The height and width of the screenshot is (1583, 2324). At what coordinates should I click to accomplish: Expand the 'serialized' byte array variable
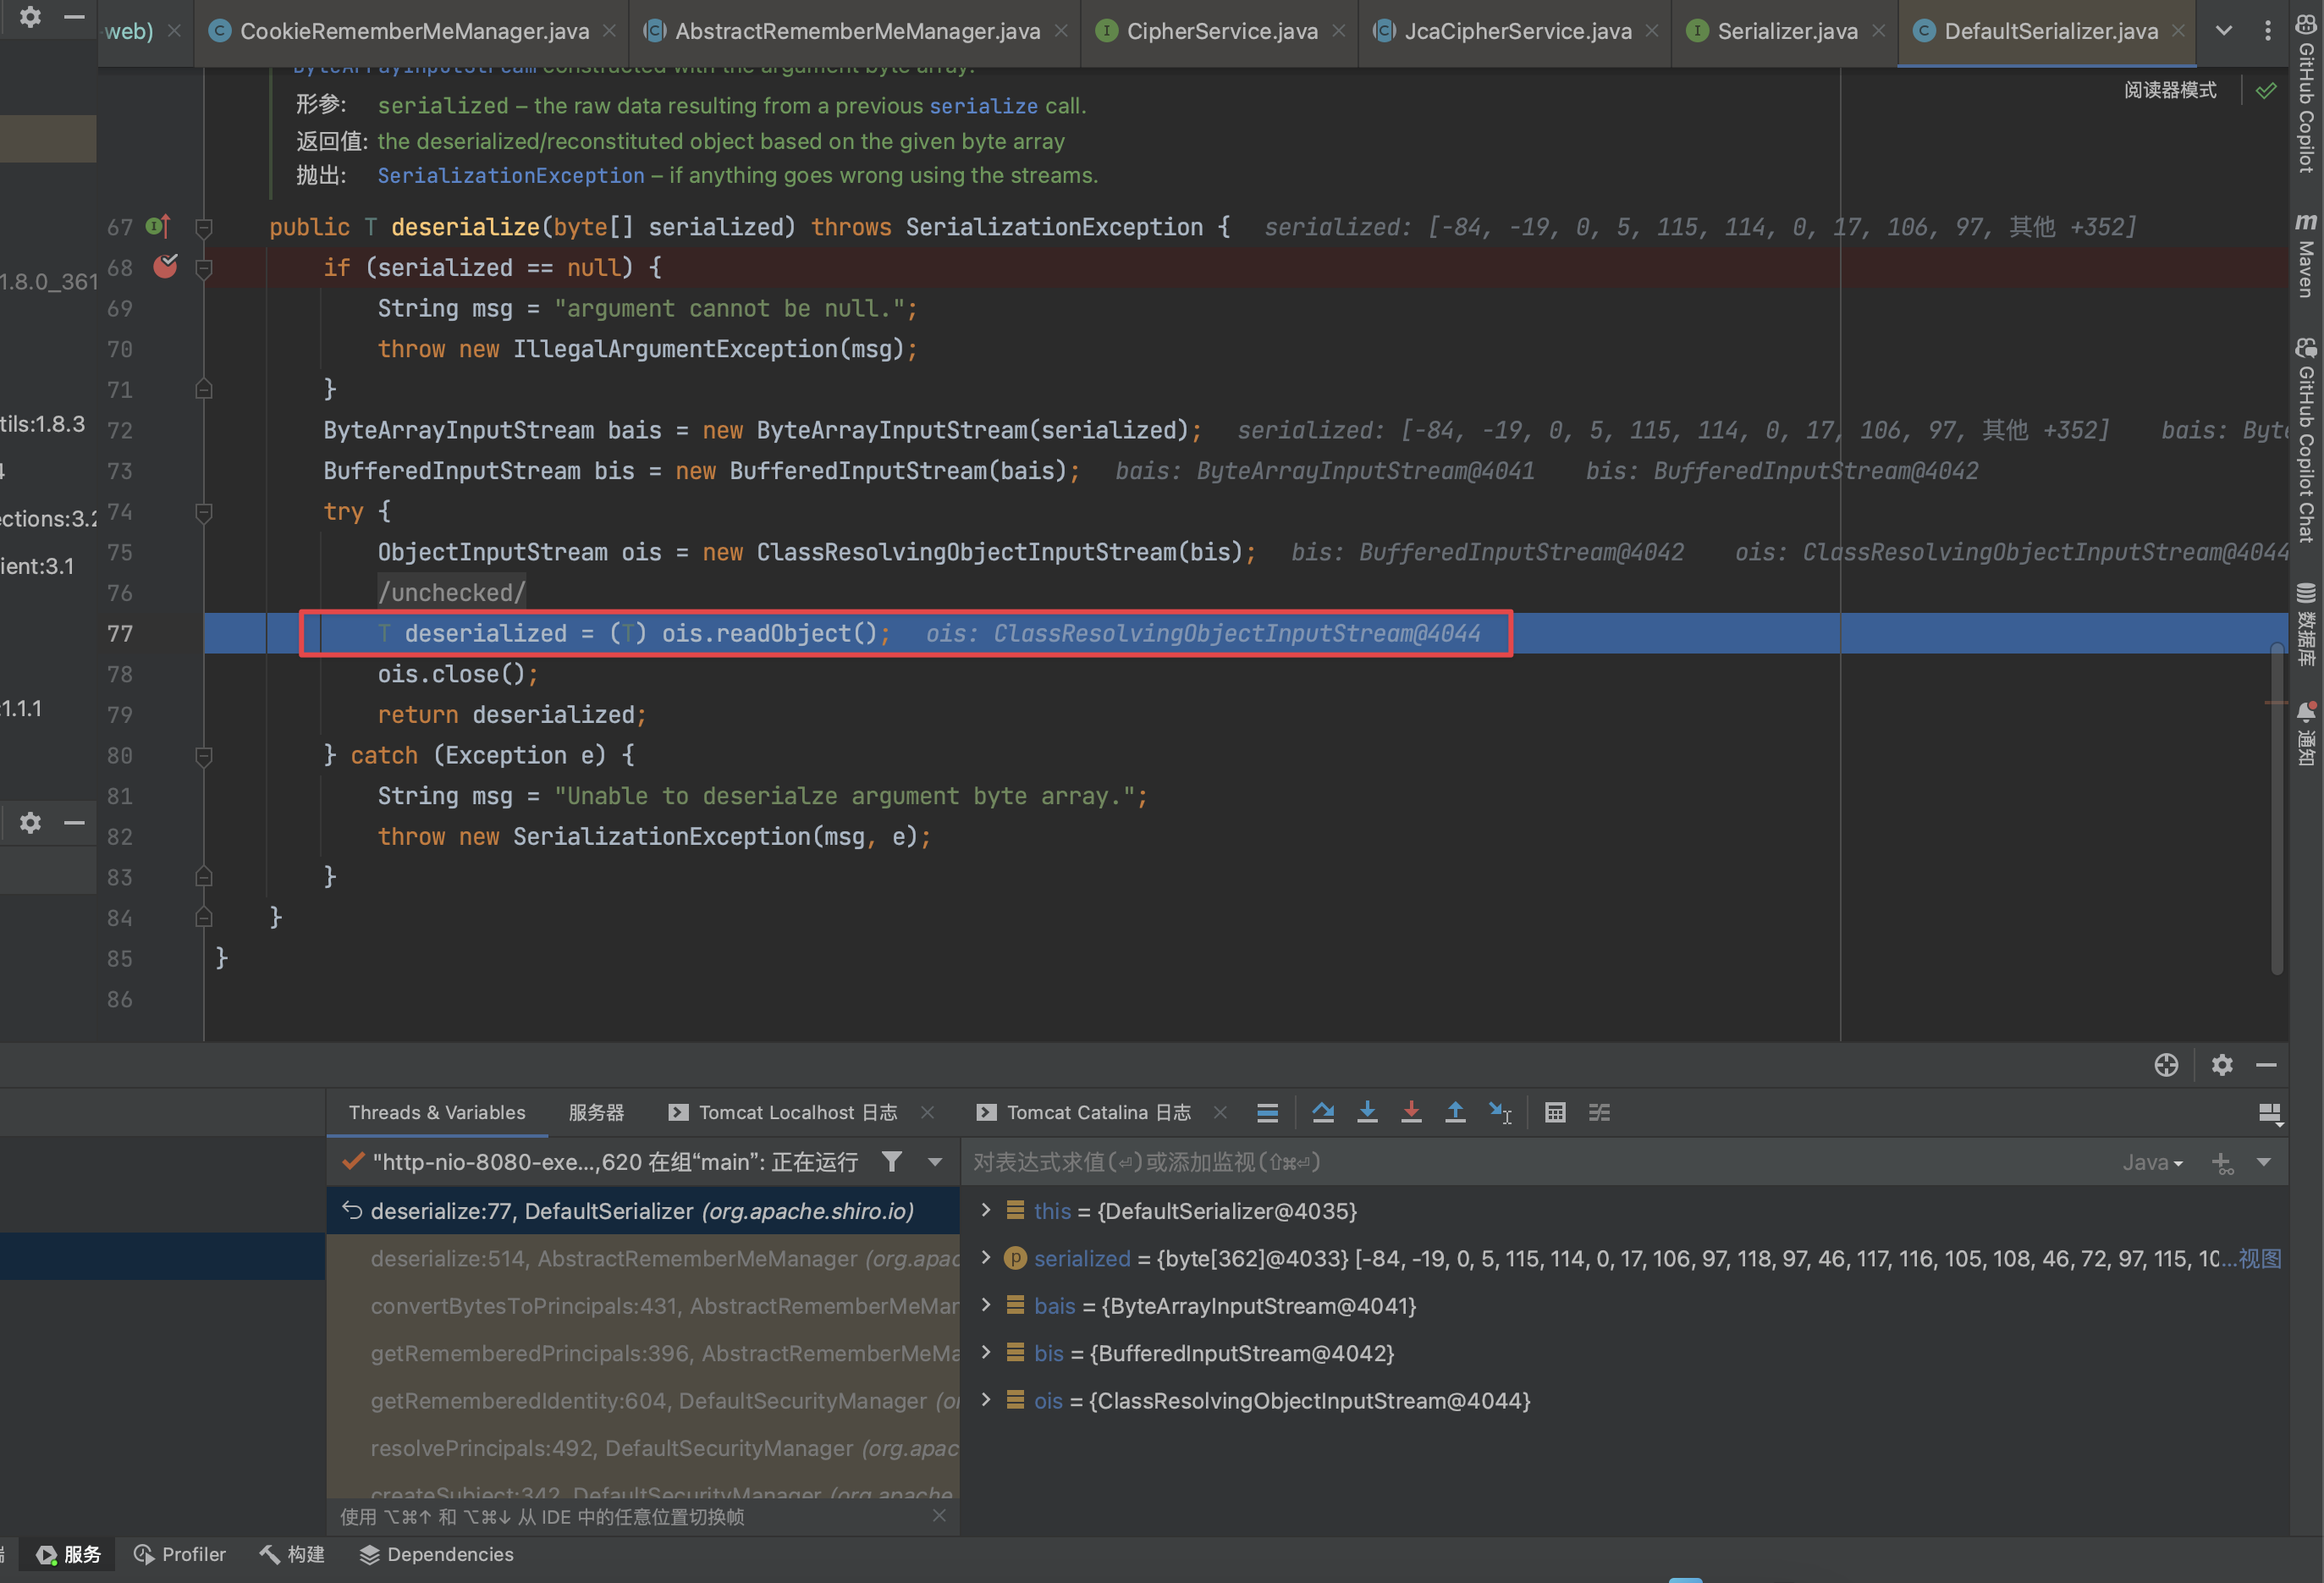coord(986,1257)
